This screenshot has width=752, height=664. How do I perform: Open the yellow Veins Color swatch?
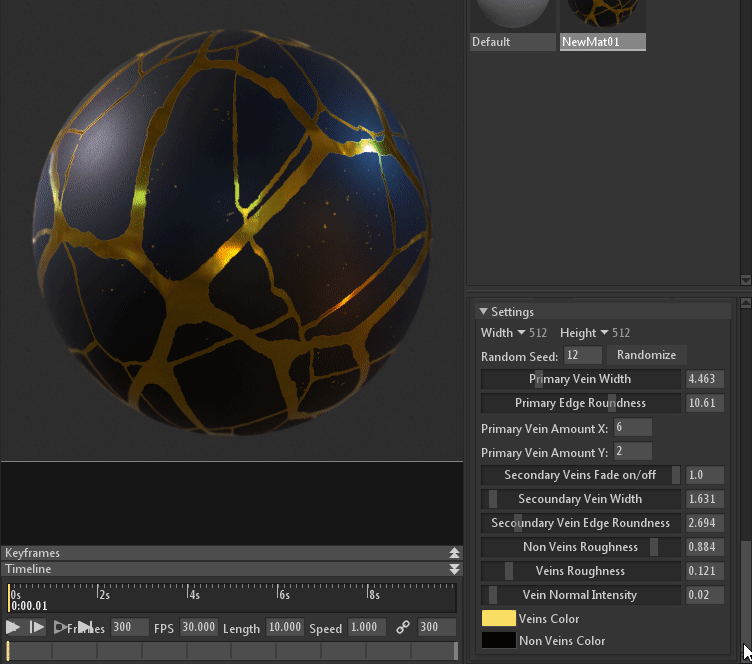pyautogui.click(x=499, y=618)
